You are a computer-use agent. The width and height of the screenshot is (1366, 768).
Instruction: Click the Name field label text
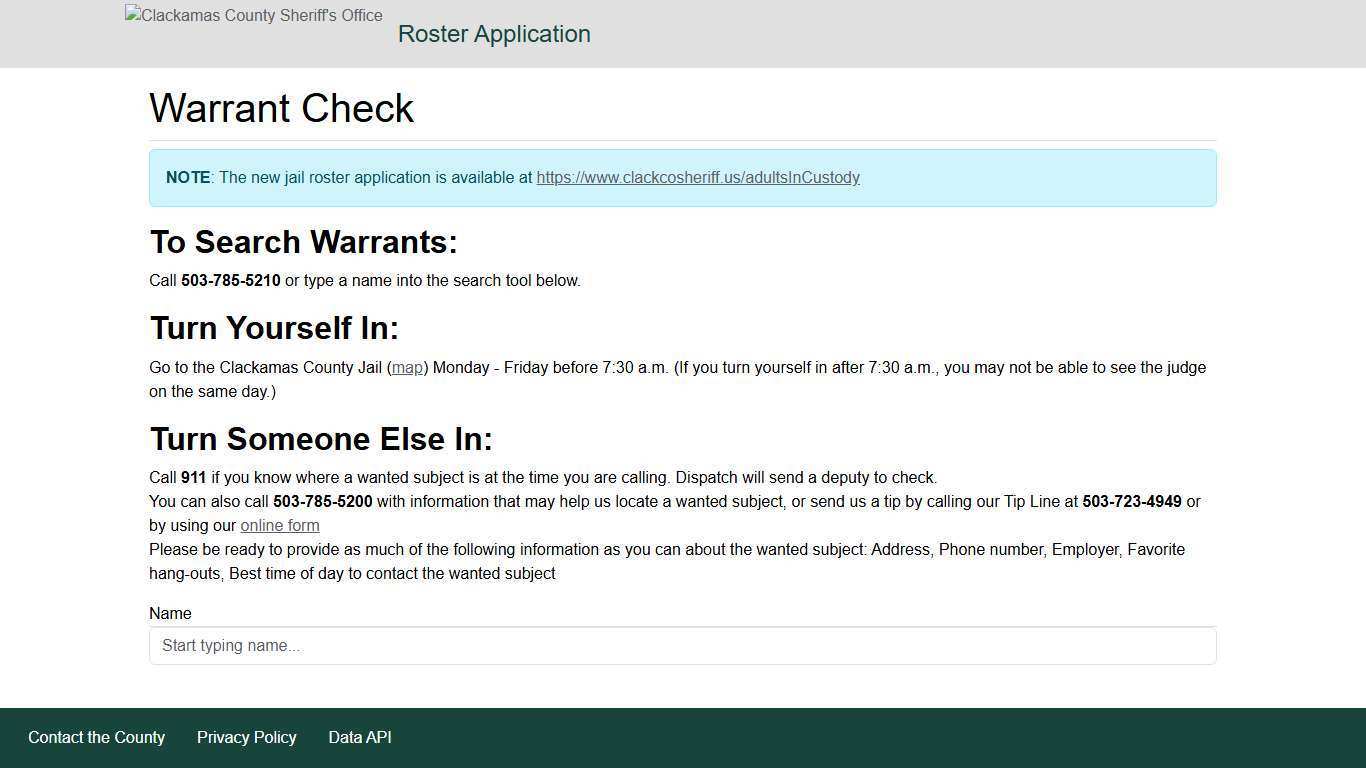click(170, 613)
